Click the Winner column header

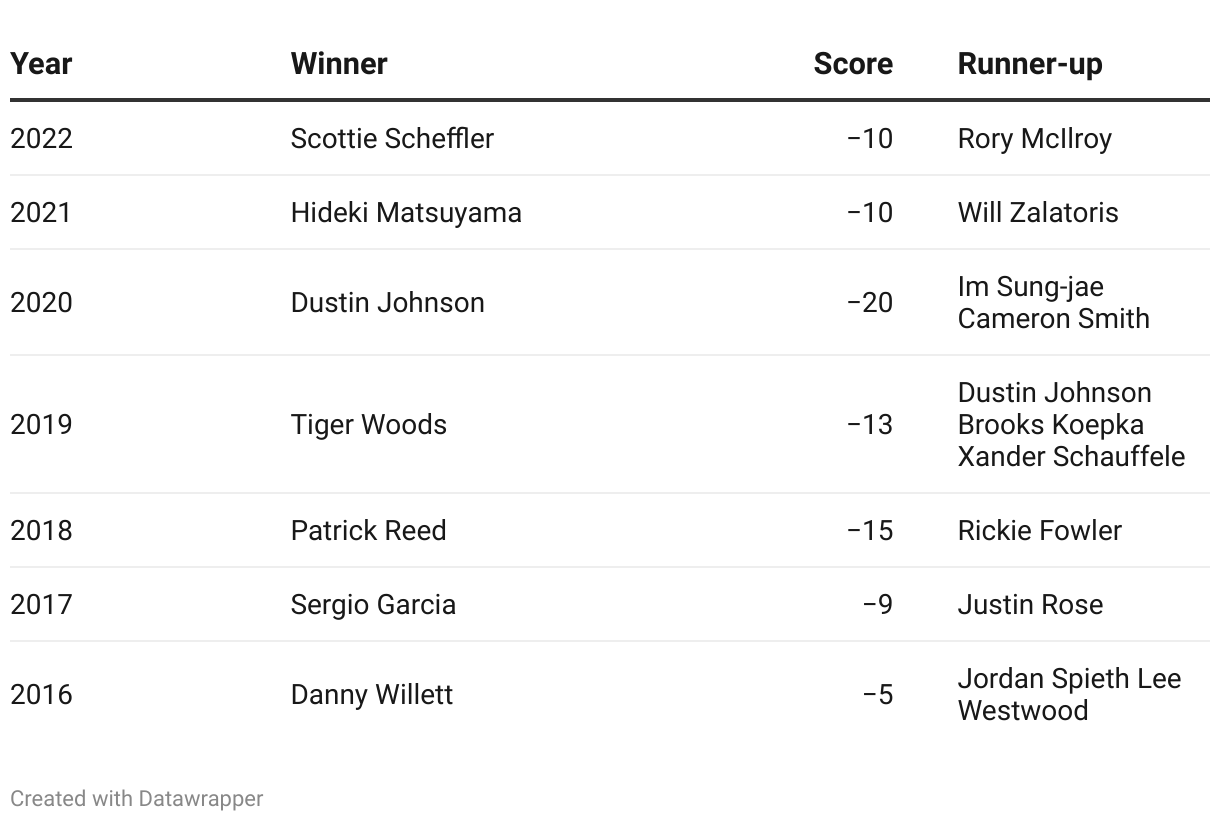click(x=339, y=64)
